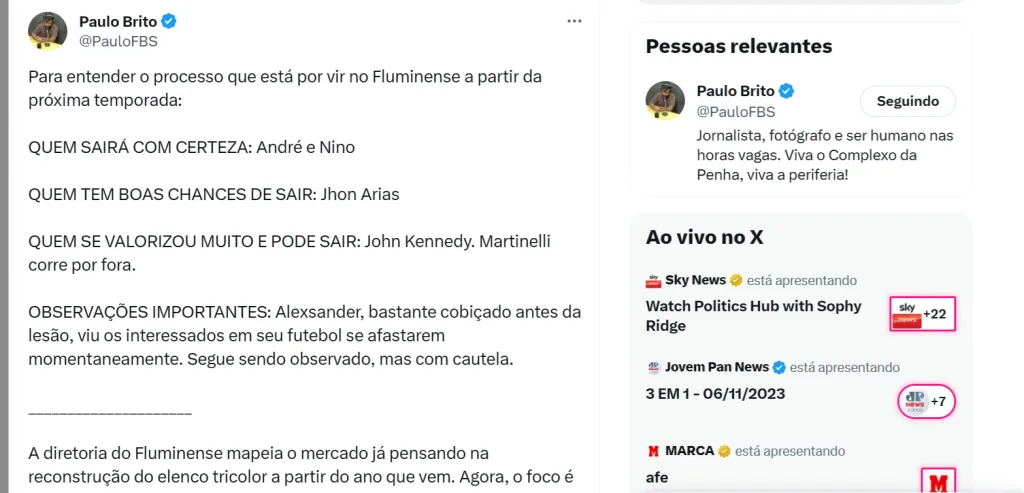Image resolution: width=1024 pixels, height=493 pixels.
Task: Click verified badge in Pessoas relevantes panel
Action: pyautogui.click(x=787, y=91)
